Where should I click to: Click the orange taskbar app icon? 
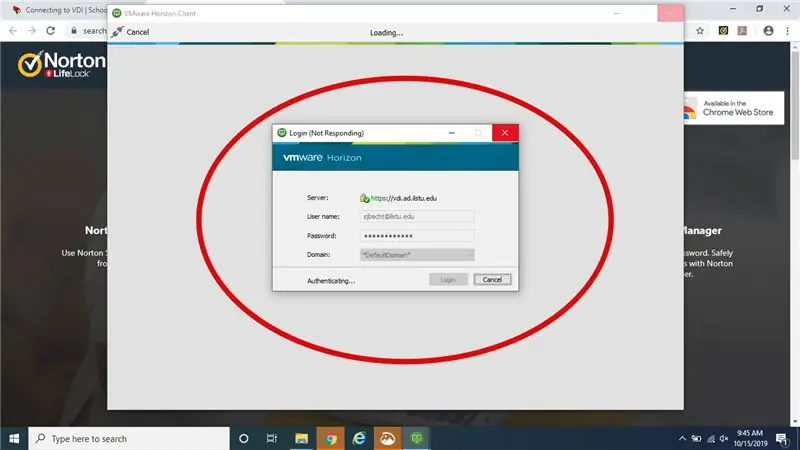point(387,438)
